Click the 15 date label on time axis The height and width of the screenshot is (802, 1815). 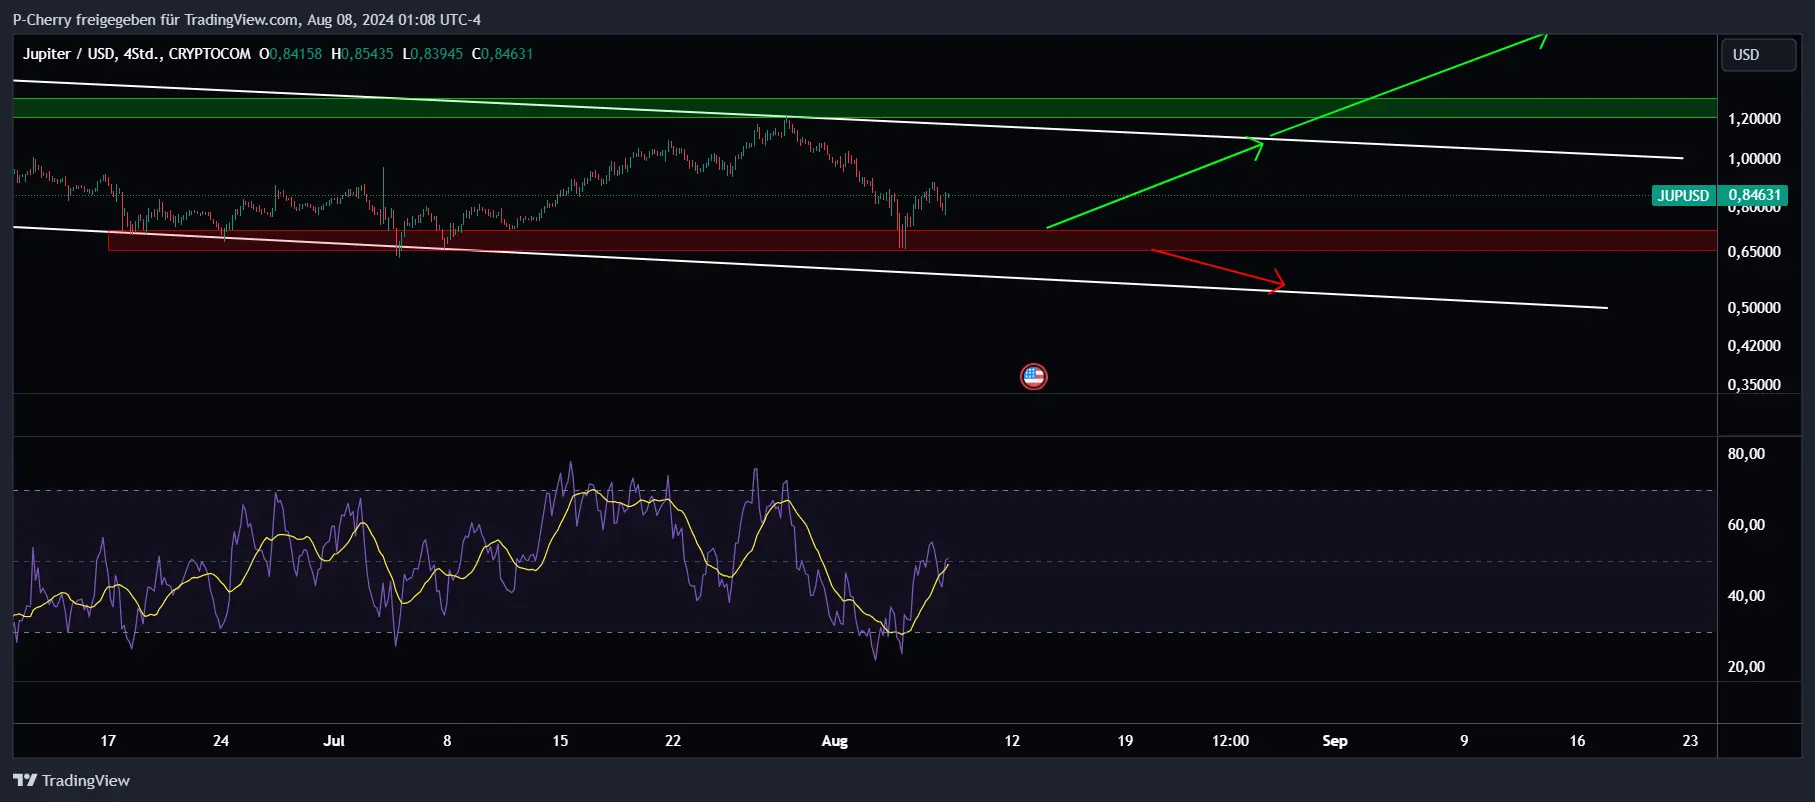560,741
